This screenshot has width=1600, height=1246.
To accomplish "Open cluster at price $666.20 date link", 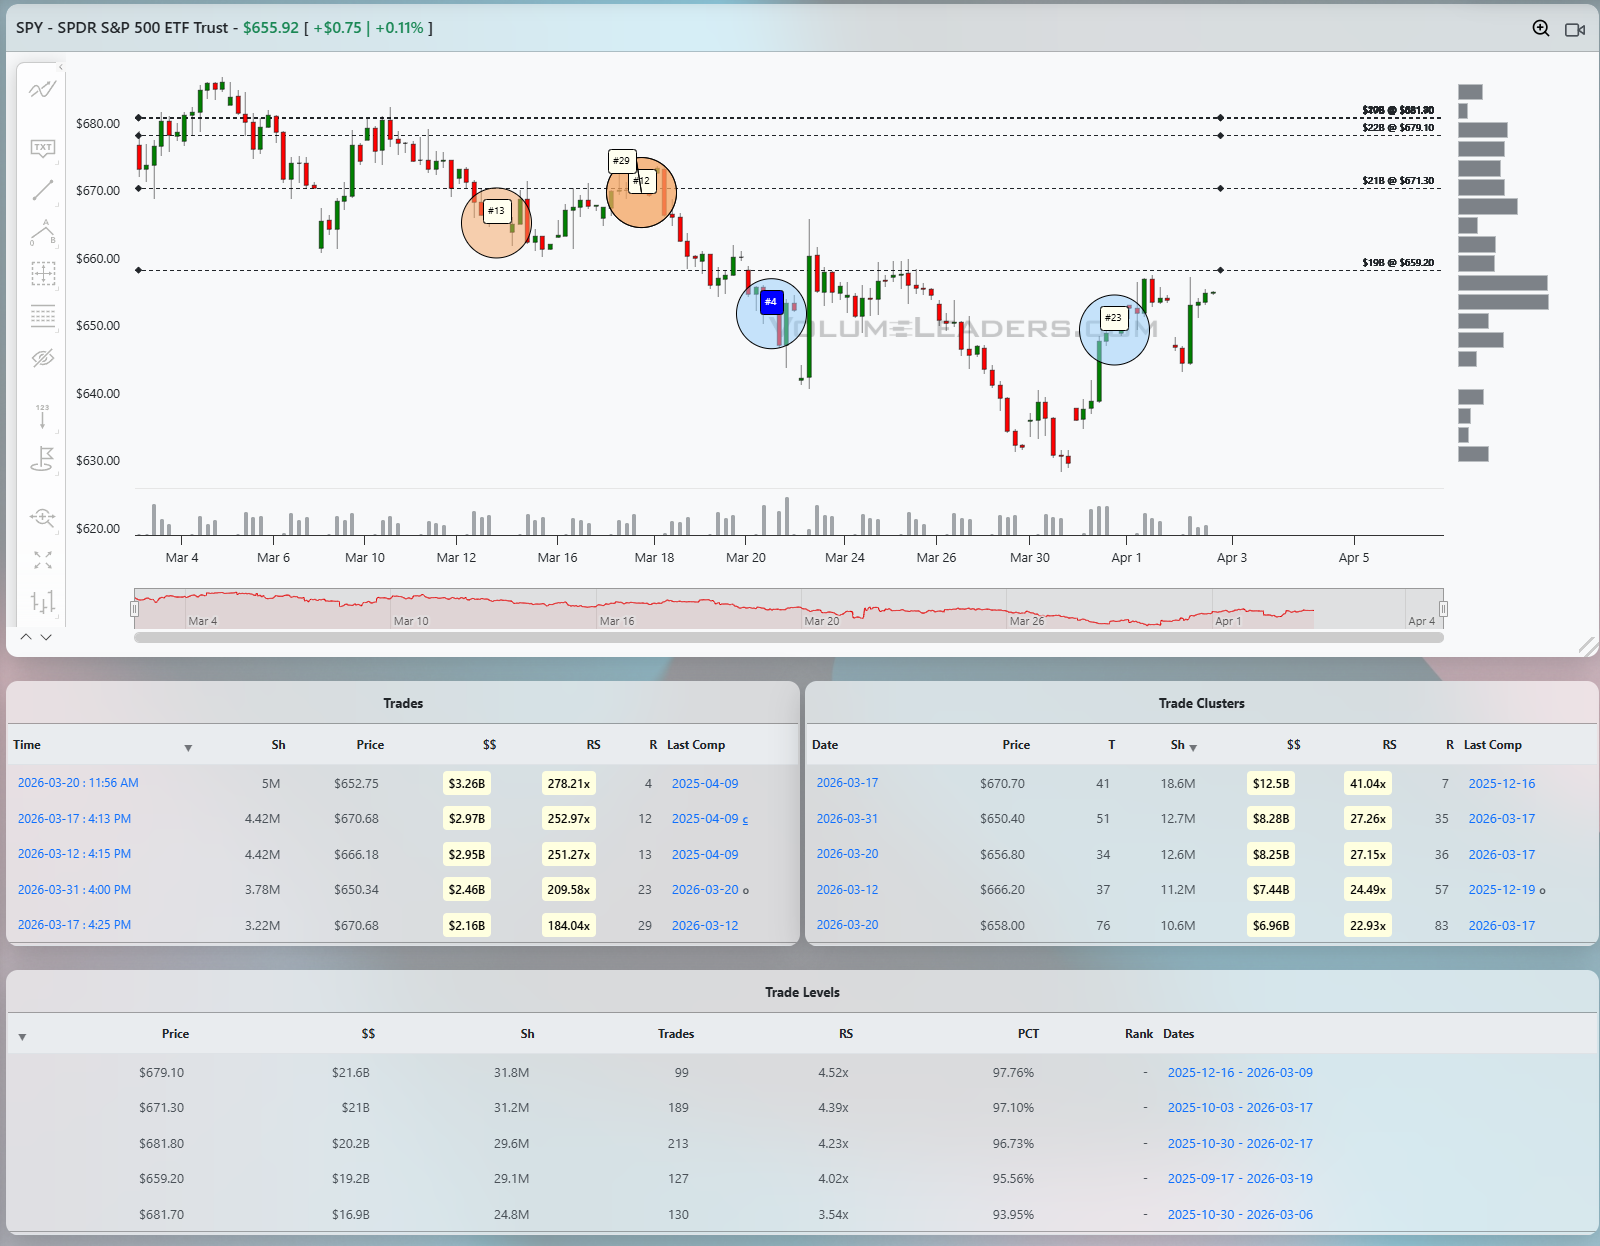I will pos(847,889).
